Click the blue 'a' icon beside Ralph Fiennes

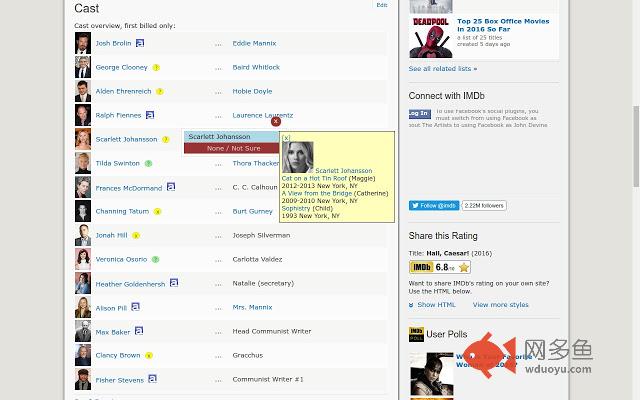pos(150,115)
